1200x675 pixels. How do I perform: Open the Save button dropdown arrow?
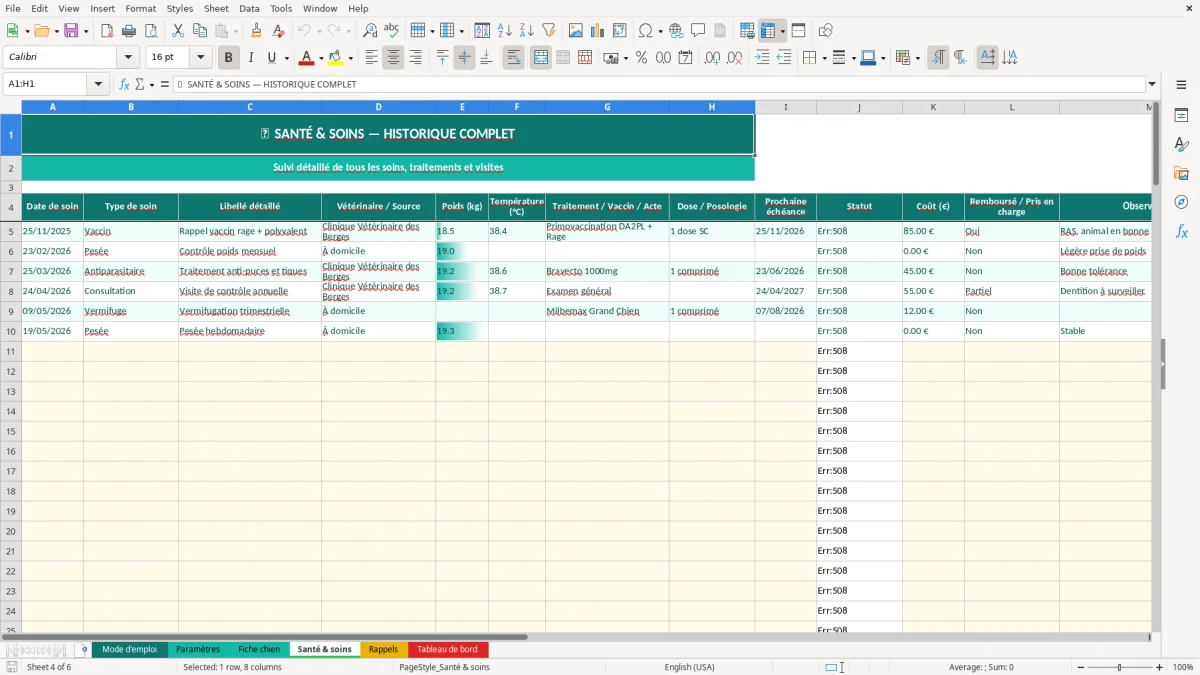pos(86,31)
